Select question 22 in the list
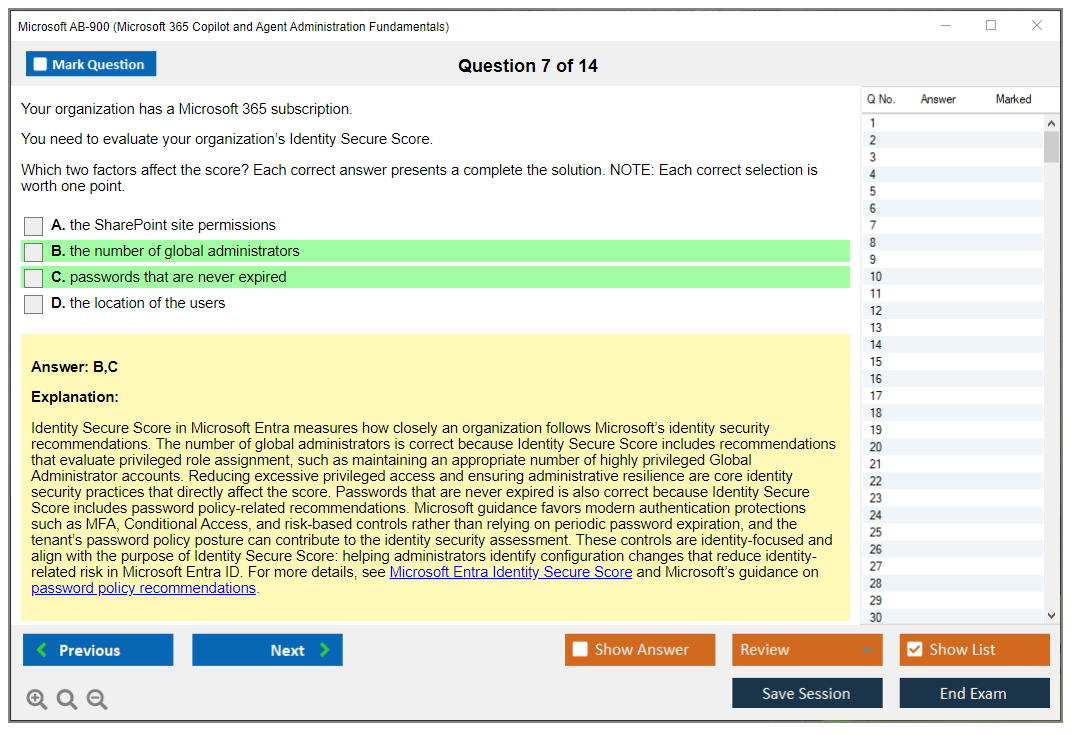Screen dimensions: 1075x735 [x=952, y=481]
